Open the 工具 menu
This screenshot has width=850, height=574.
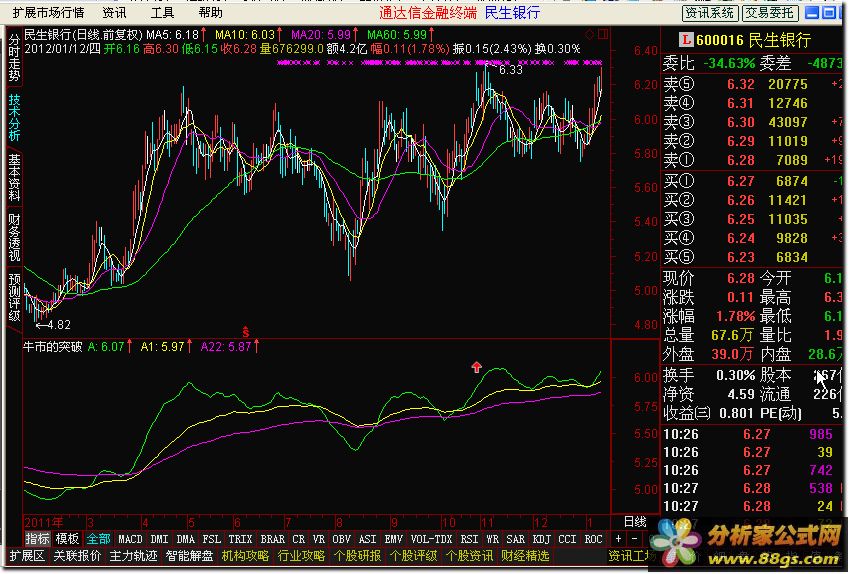163,12
